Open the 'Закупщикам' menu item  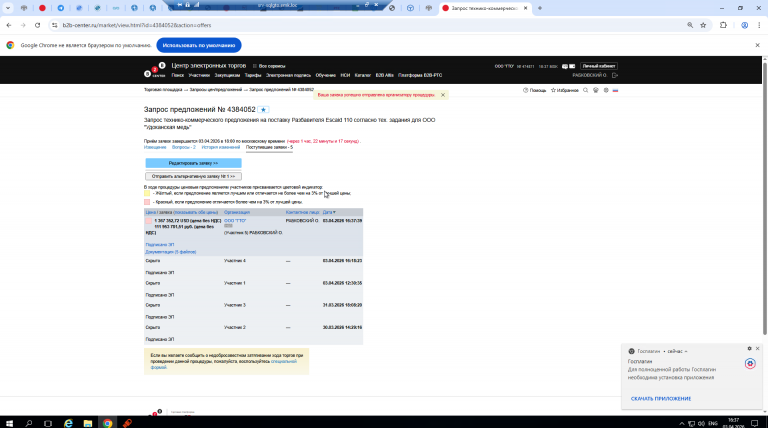click(227, 75)
